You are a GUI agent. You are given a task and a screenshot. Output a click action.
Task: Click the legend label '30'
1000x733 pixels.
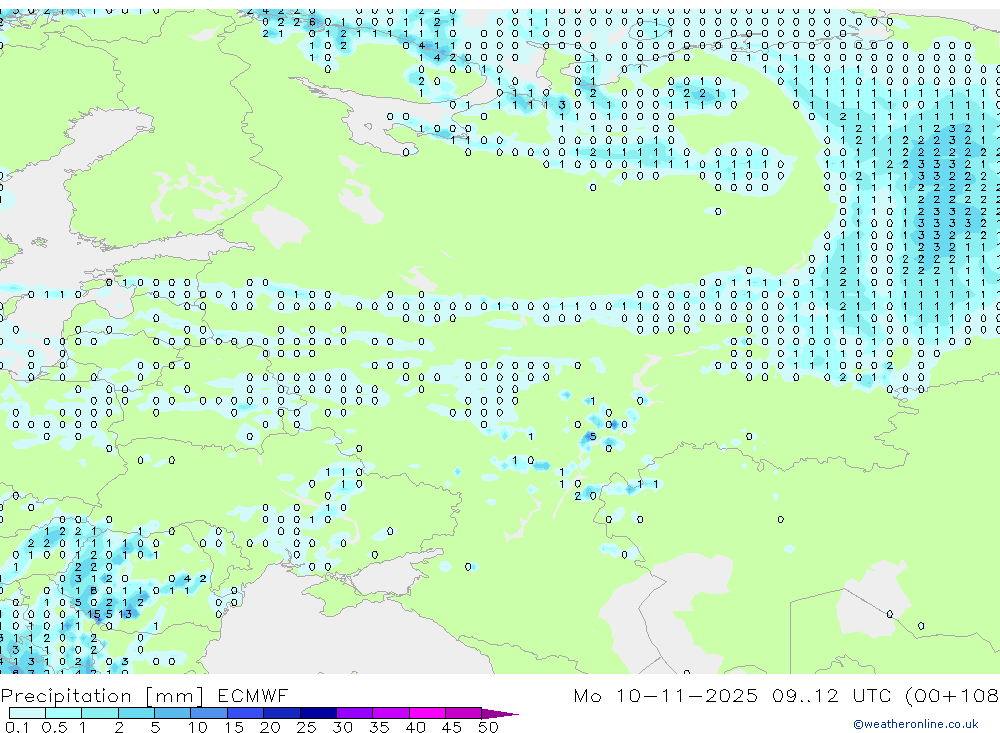tap(342, 727)
